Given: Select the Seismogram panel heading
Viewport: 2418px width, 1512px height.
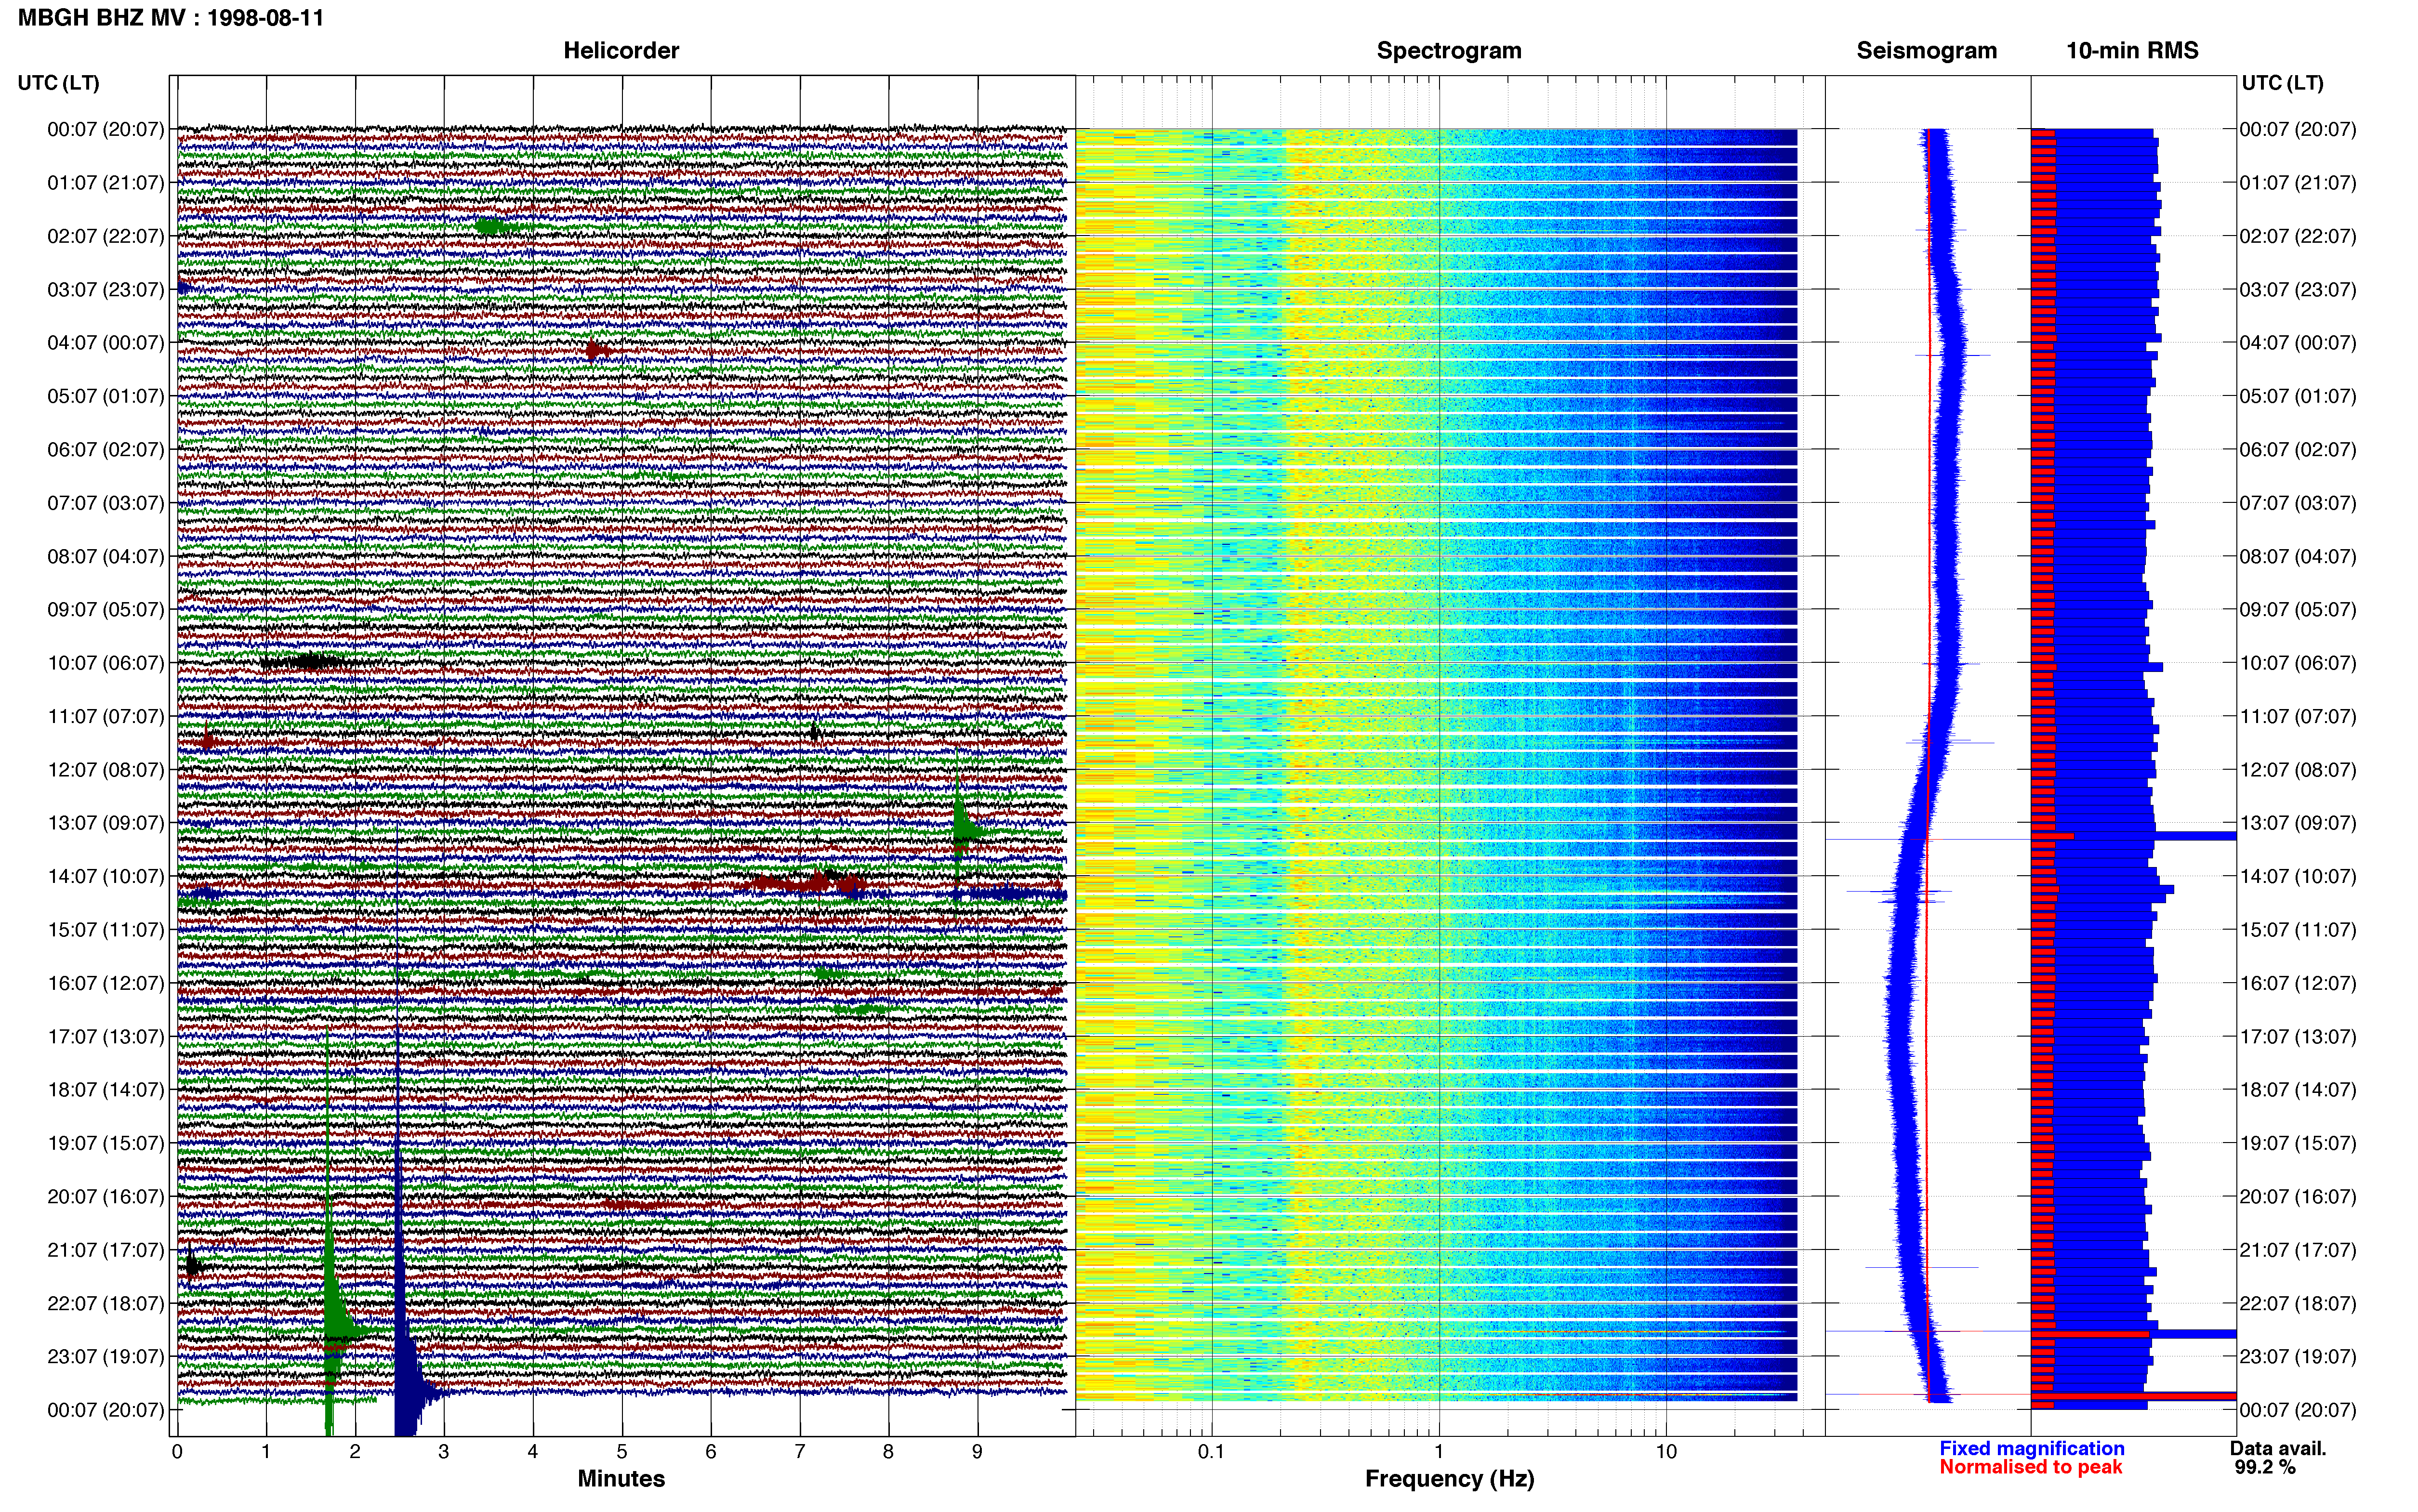Looking at the screenshot, I should point(1926,51).
